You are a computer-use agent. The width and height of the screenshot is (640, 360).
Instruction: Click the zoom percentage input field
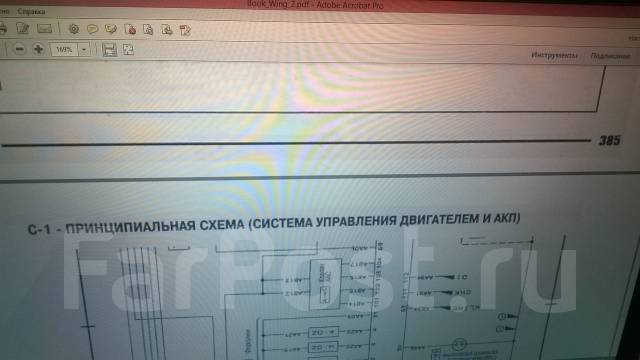tap(64, 50)
